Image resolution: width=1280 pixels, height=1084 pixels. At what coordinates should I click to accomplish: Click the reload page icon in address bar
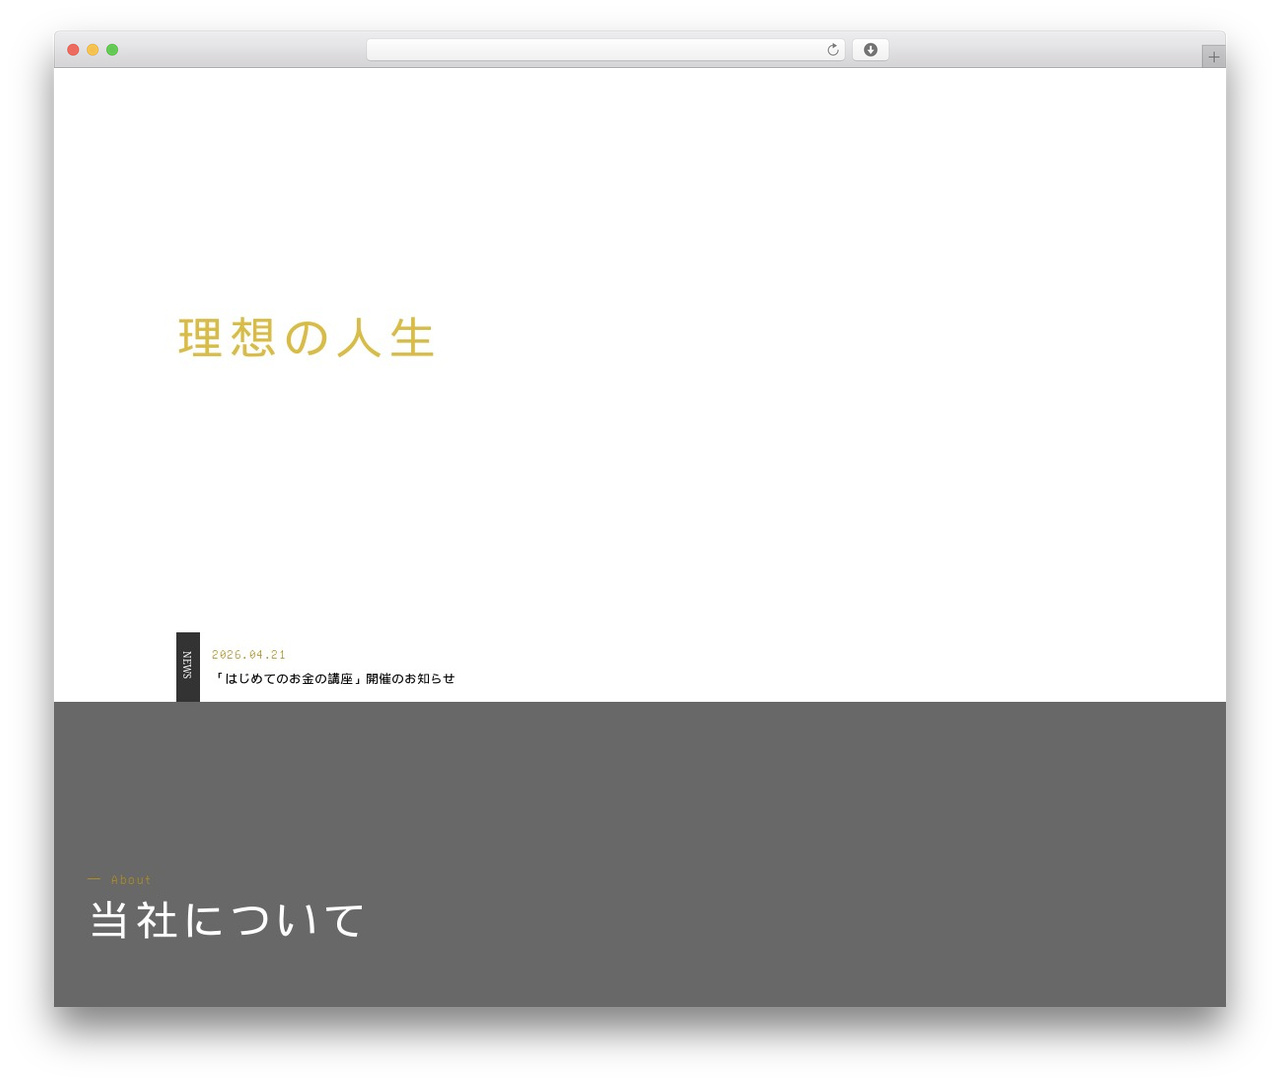(832, 50)
